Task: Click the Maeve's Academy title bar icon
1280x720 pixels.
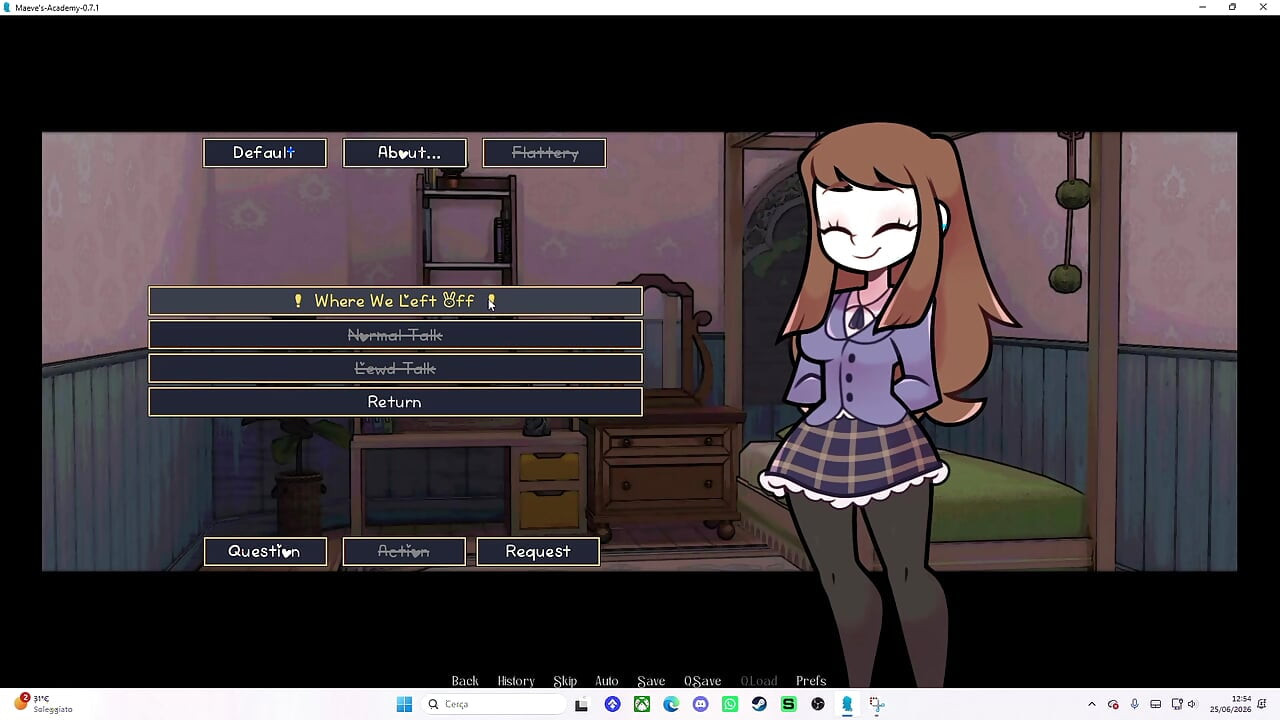Action: pos(8,7)
